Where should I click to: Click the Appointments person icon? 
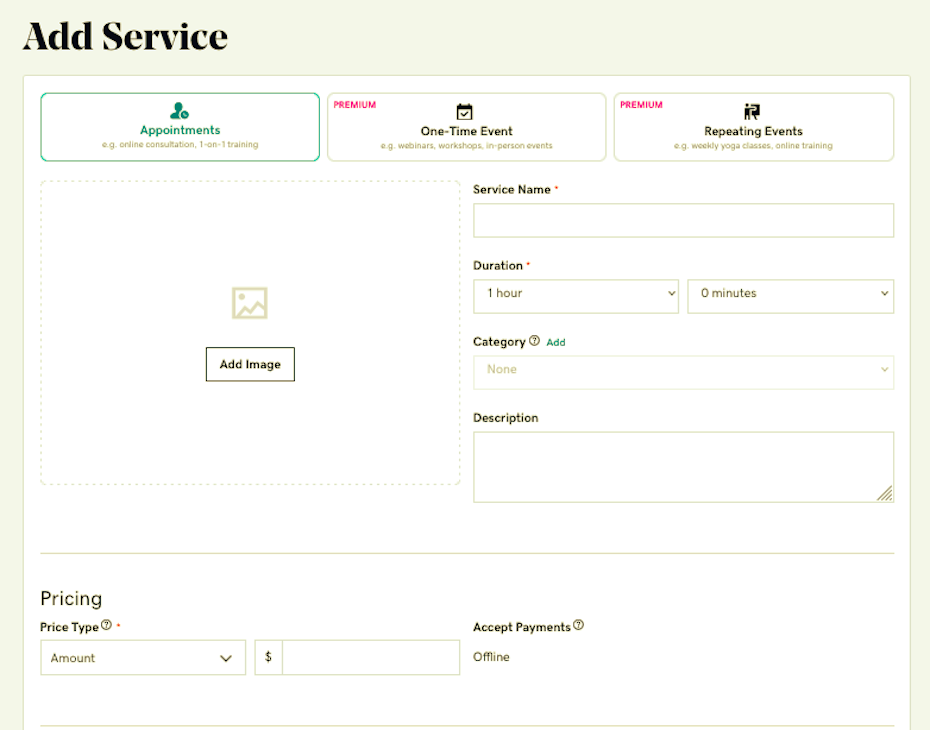click(x=180, y=111)
